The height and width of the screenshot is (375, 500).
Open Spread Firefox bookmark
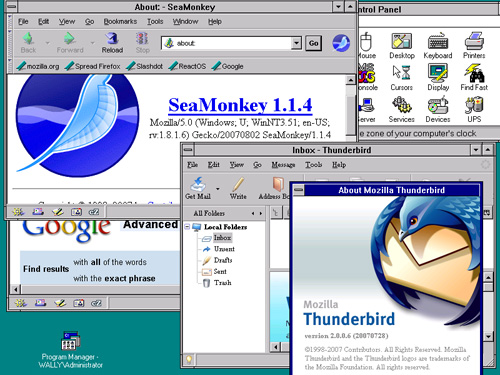pyautogui.click(x=93, y=66)
